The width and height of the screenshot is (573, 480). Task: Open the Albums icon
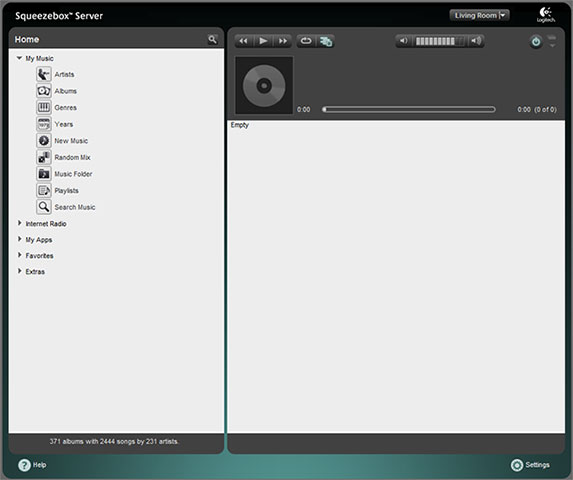pos(44,91)
